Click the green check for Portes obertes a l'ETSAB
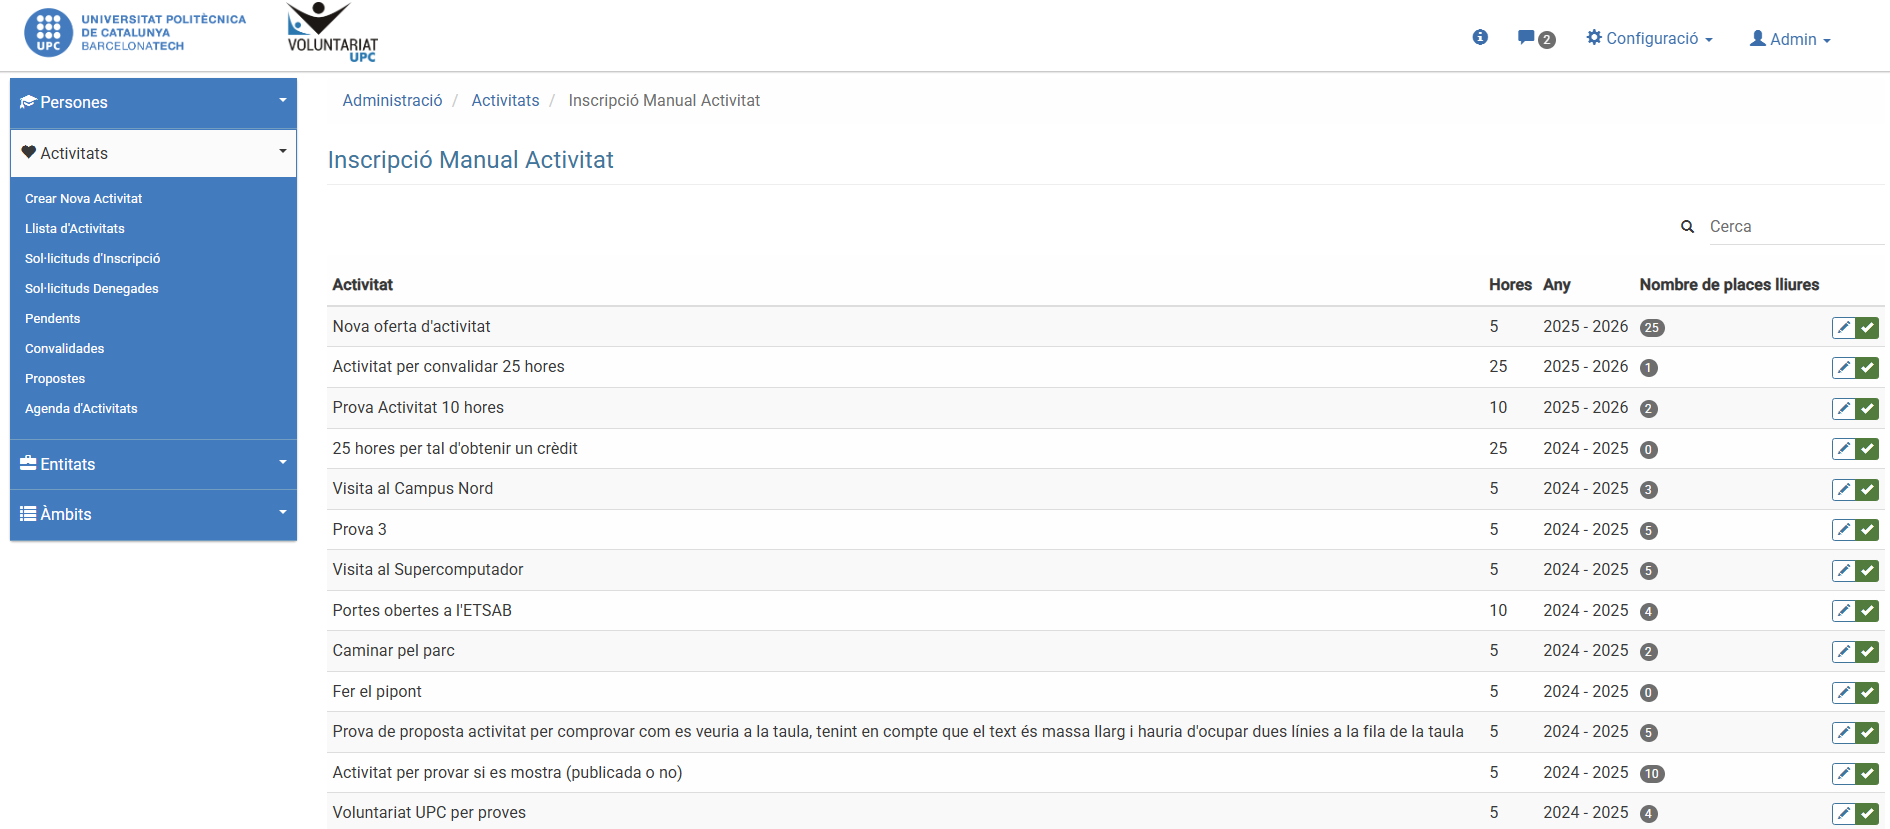 coord(1867,611)
